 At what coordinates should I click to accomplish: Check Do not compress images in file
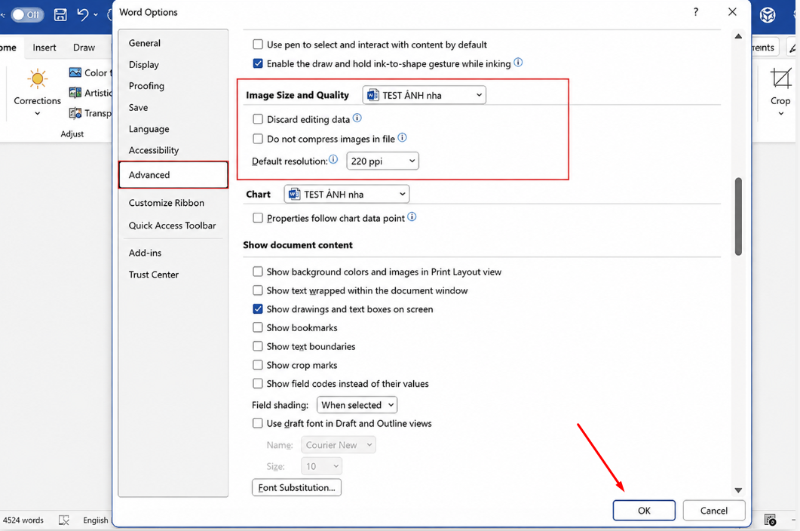click(x=258, y=139)
